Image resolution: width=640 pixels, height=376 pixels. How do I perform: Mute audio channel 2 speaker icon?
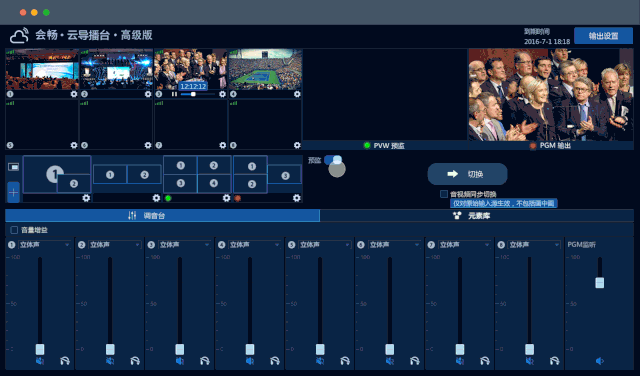click(110, 361)
